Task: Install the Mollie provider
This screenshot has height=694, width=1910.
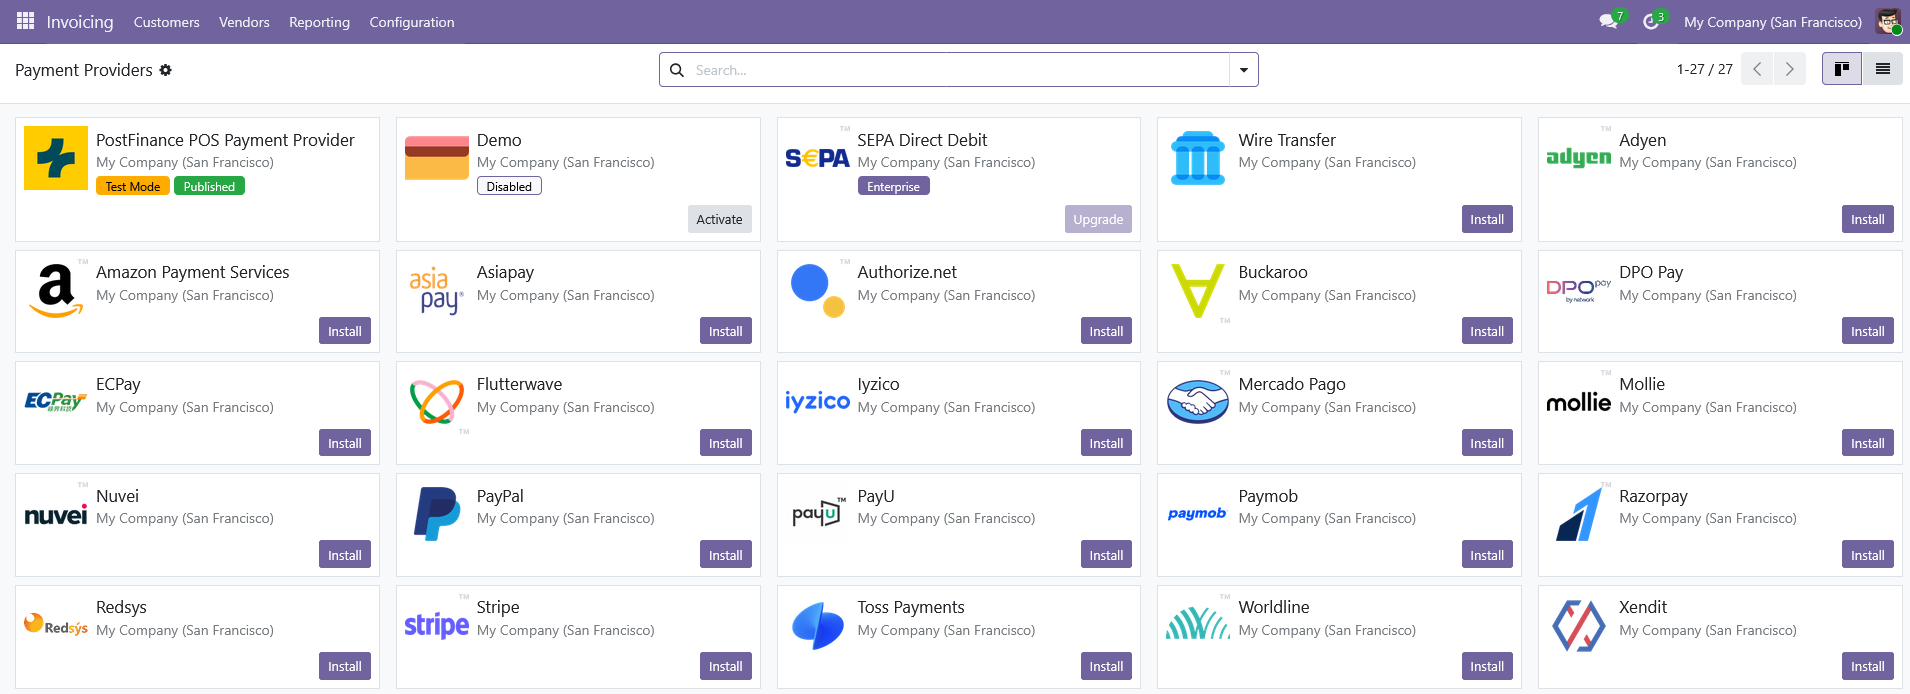Action: 1867,443
